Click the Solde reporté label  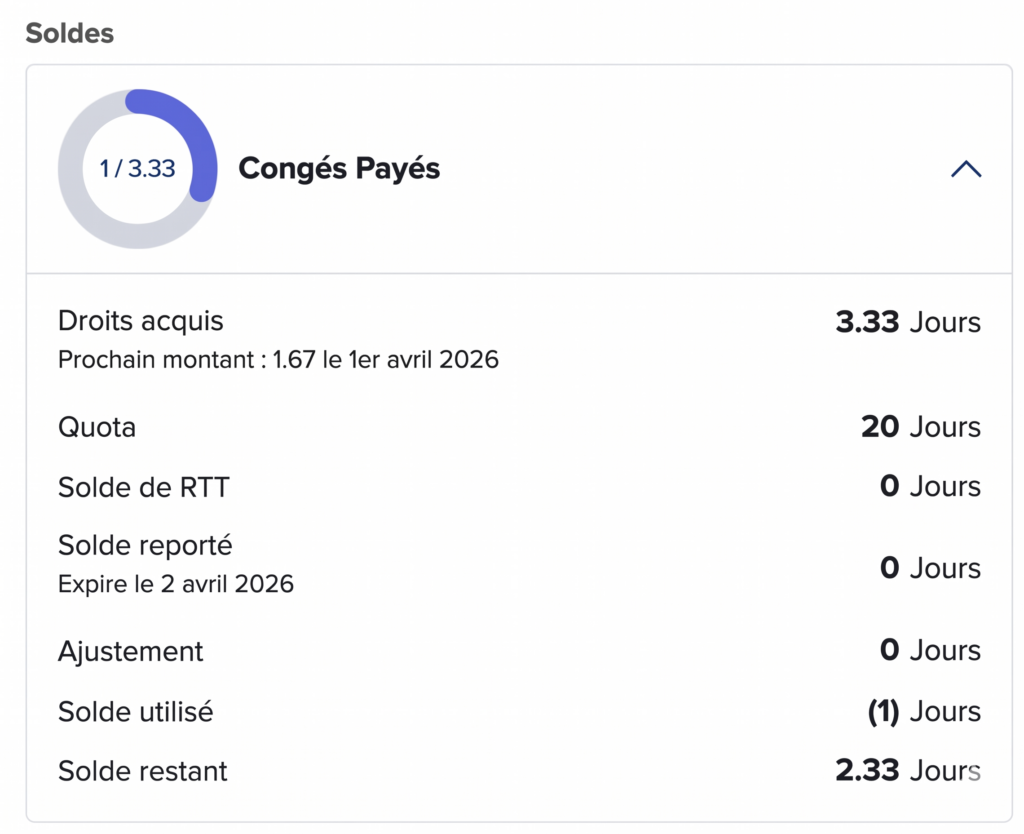tap(145, 545)
